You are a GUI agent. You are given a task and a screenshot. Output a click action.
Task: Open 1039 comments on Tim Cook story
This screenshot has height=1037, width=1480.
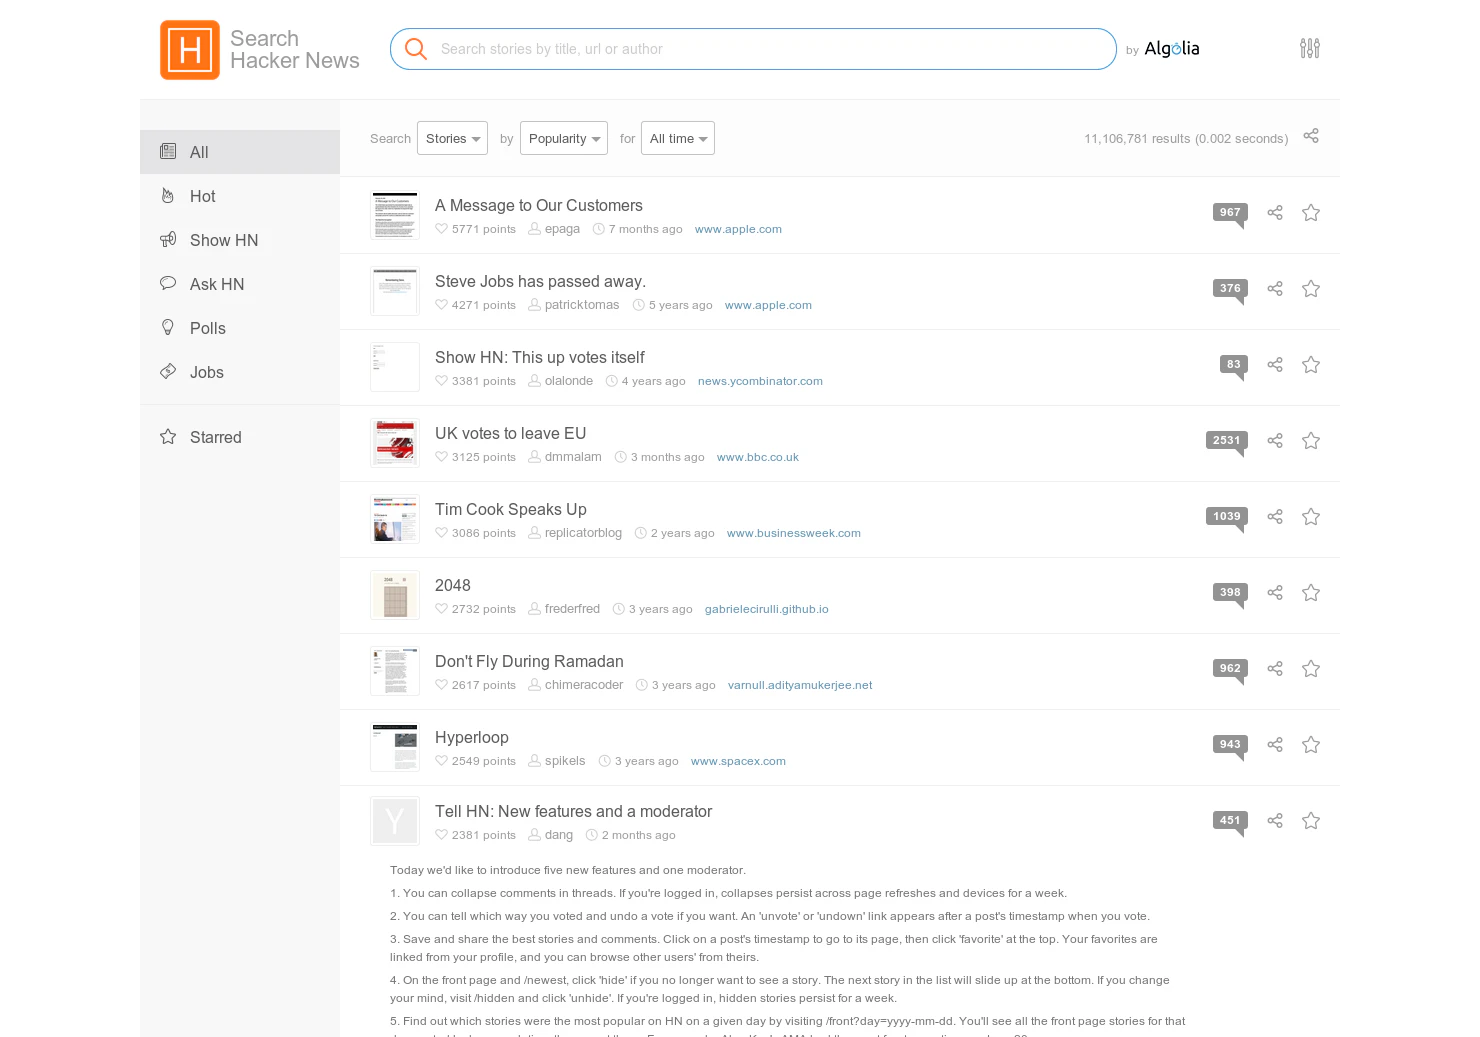(x=1227, y=517)
